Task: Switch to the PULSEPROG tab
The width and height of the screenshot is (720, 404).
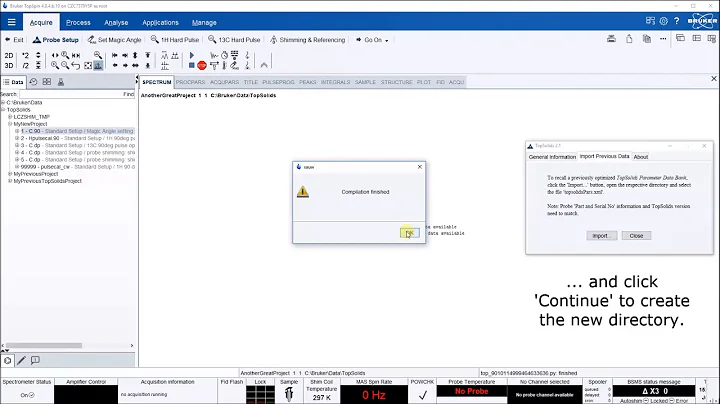Action: (278, 82)
